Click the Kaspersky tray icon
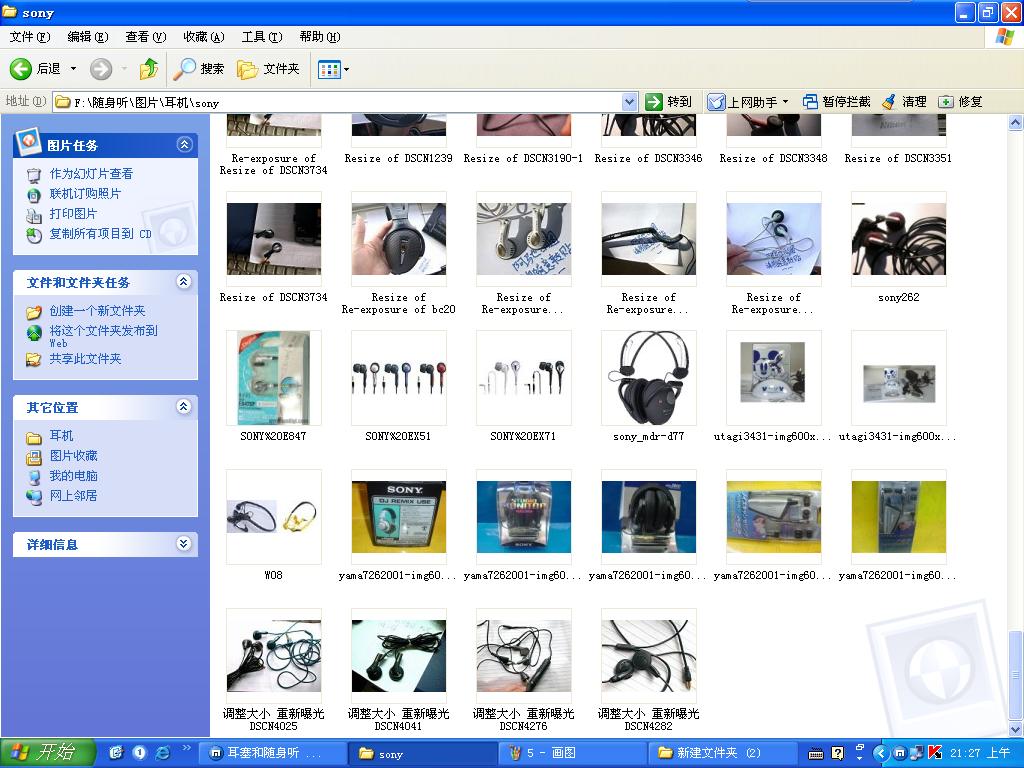The image size is (1024, 768). coord(934,753)
